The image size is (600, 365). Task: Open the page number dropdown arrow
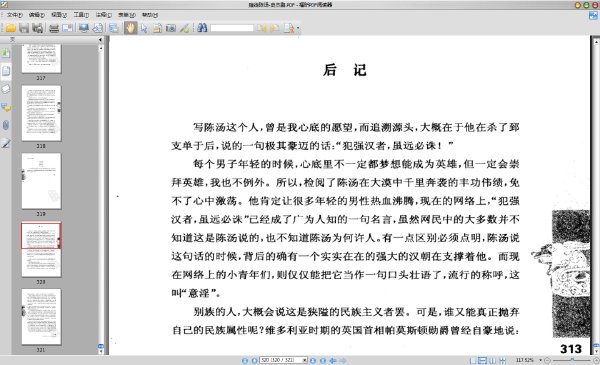pos(305,360)
